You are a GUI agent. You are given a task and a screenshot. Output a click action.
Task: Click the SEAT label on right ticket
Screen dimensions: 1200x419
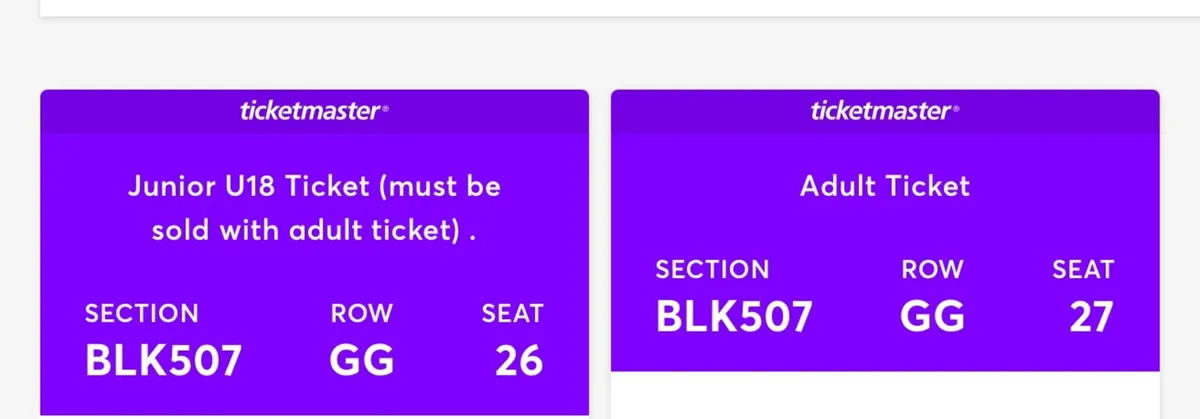[x=1083, y=269]
